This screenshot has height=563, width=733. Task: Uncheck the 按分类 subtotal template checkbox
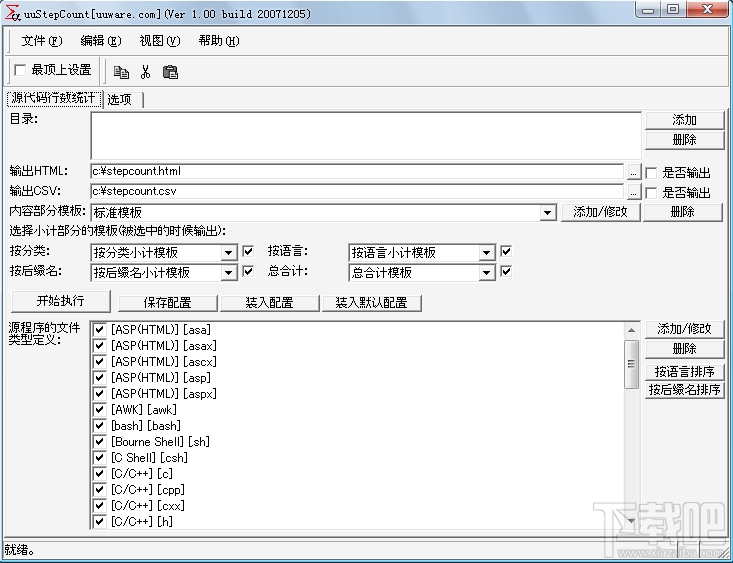[x=248, y=252]
